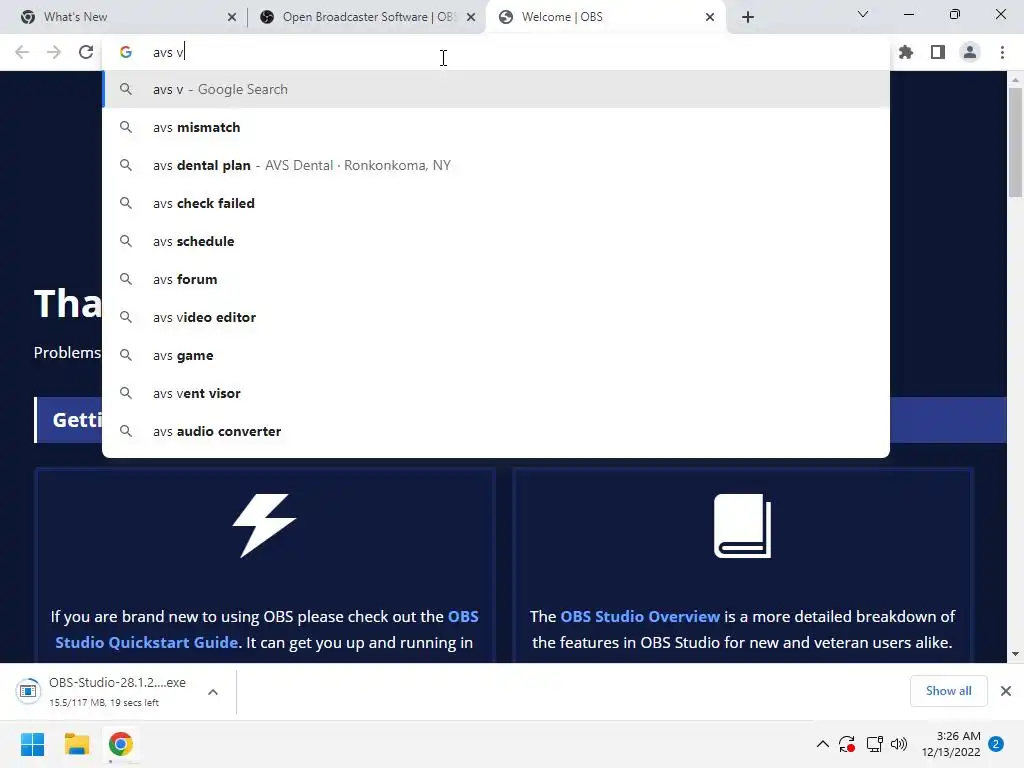Click the scrollbar up arrow
The image size is (1024, 768).
[x=1015, y=80]
